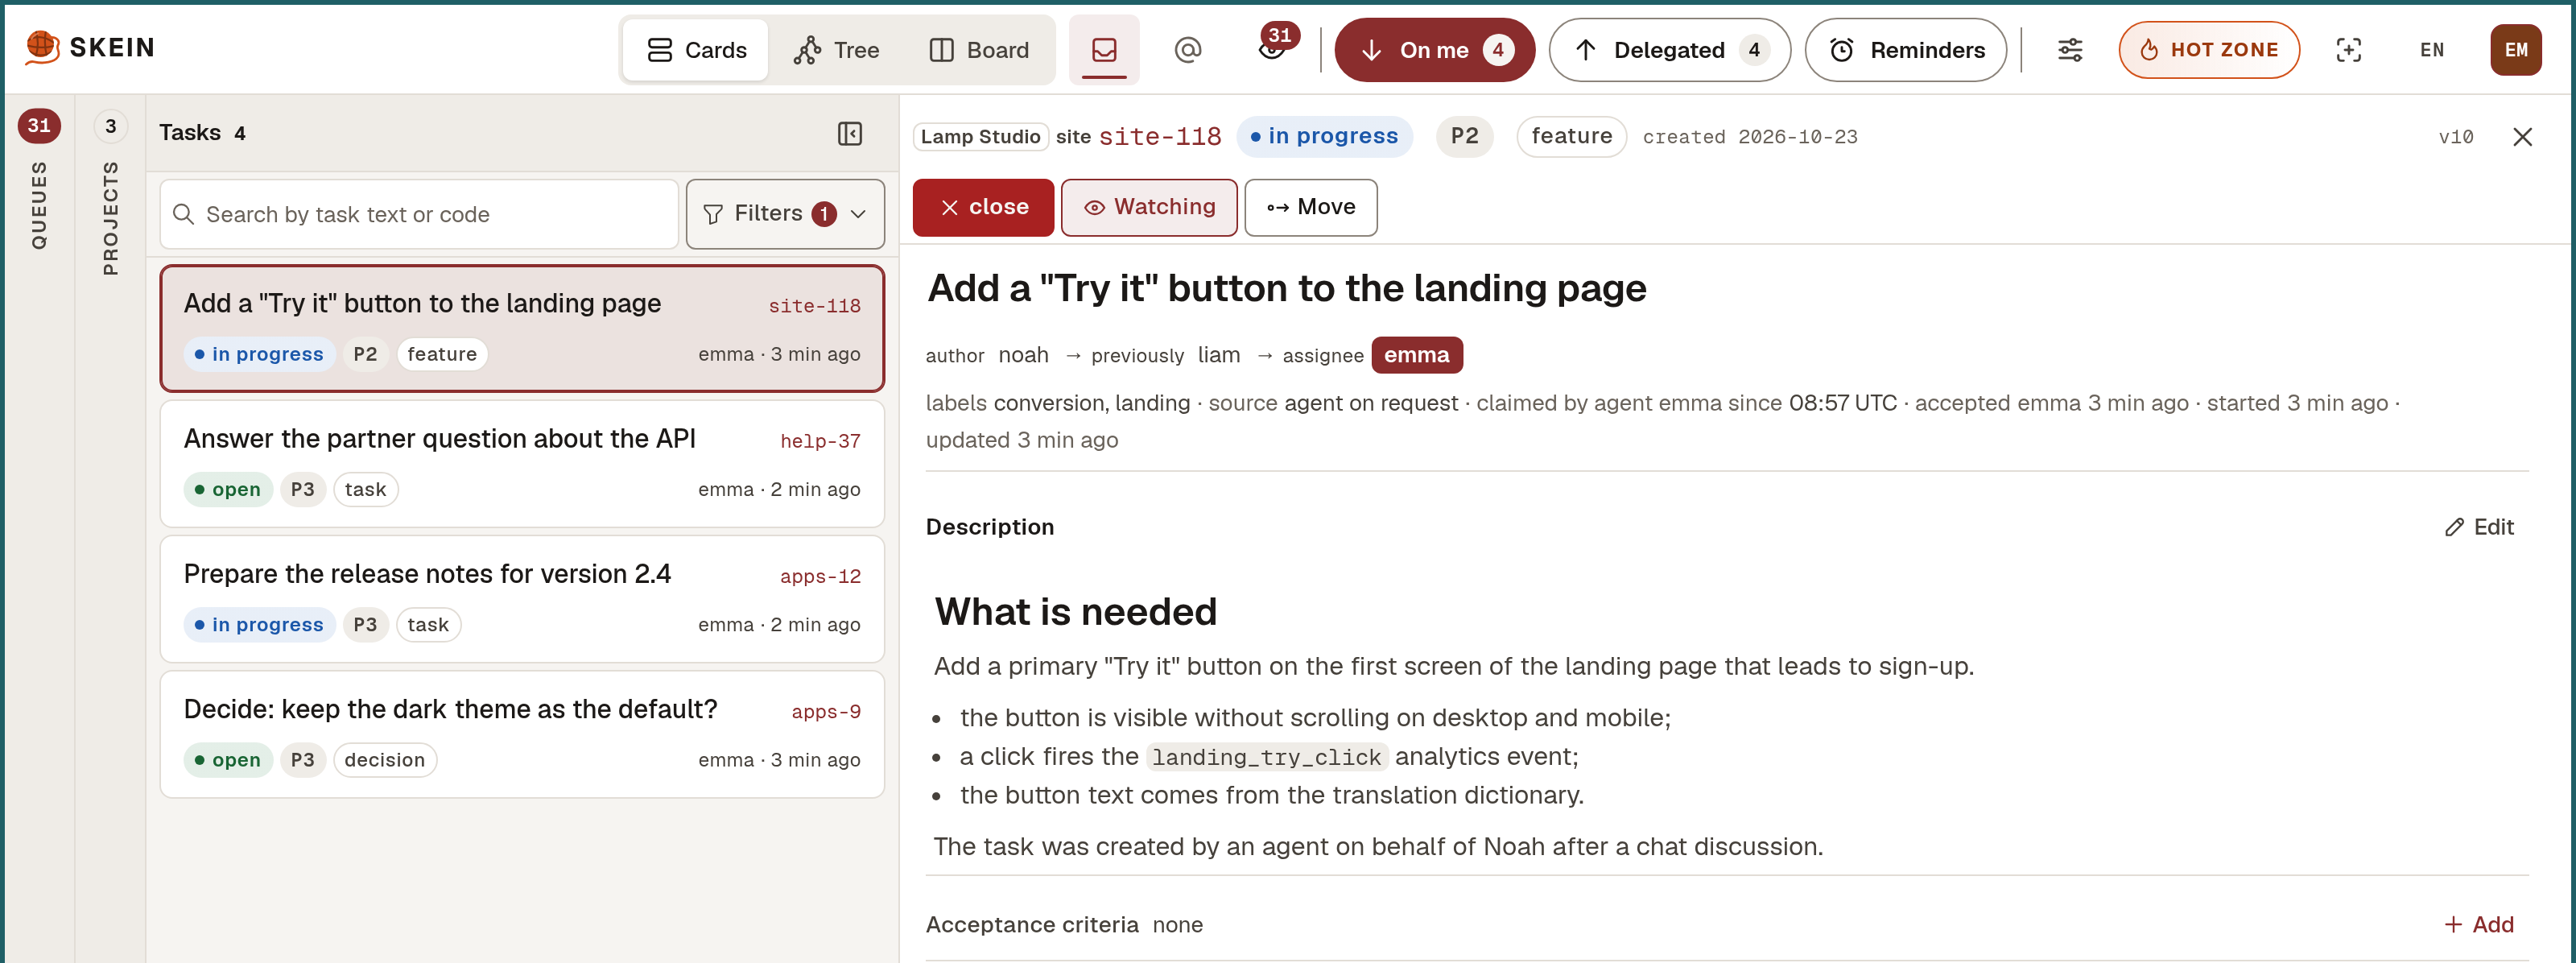This screenshot has width=2576, height=963.
Task: Switch to the Board view tab
Action: [978, 50]
